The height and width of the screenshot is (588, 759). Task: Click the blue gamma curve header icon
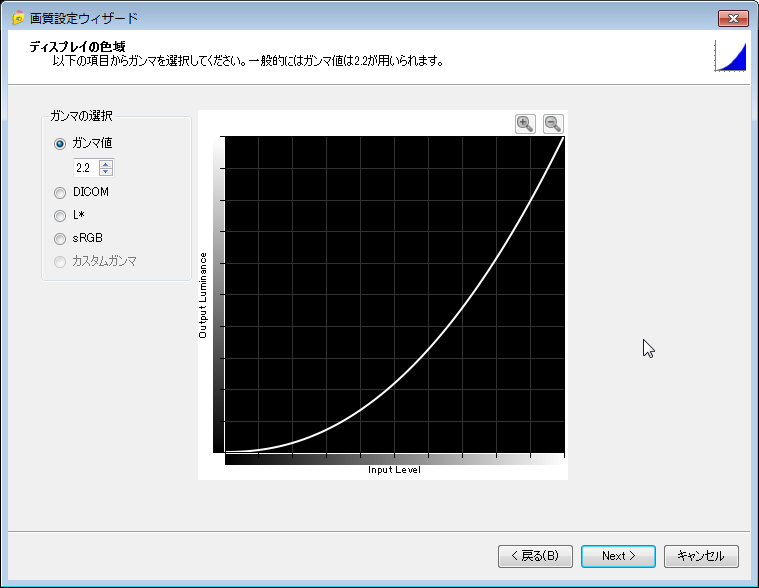click(x=732, y=55)
